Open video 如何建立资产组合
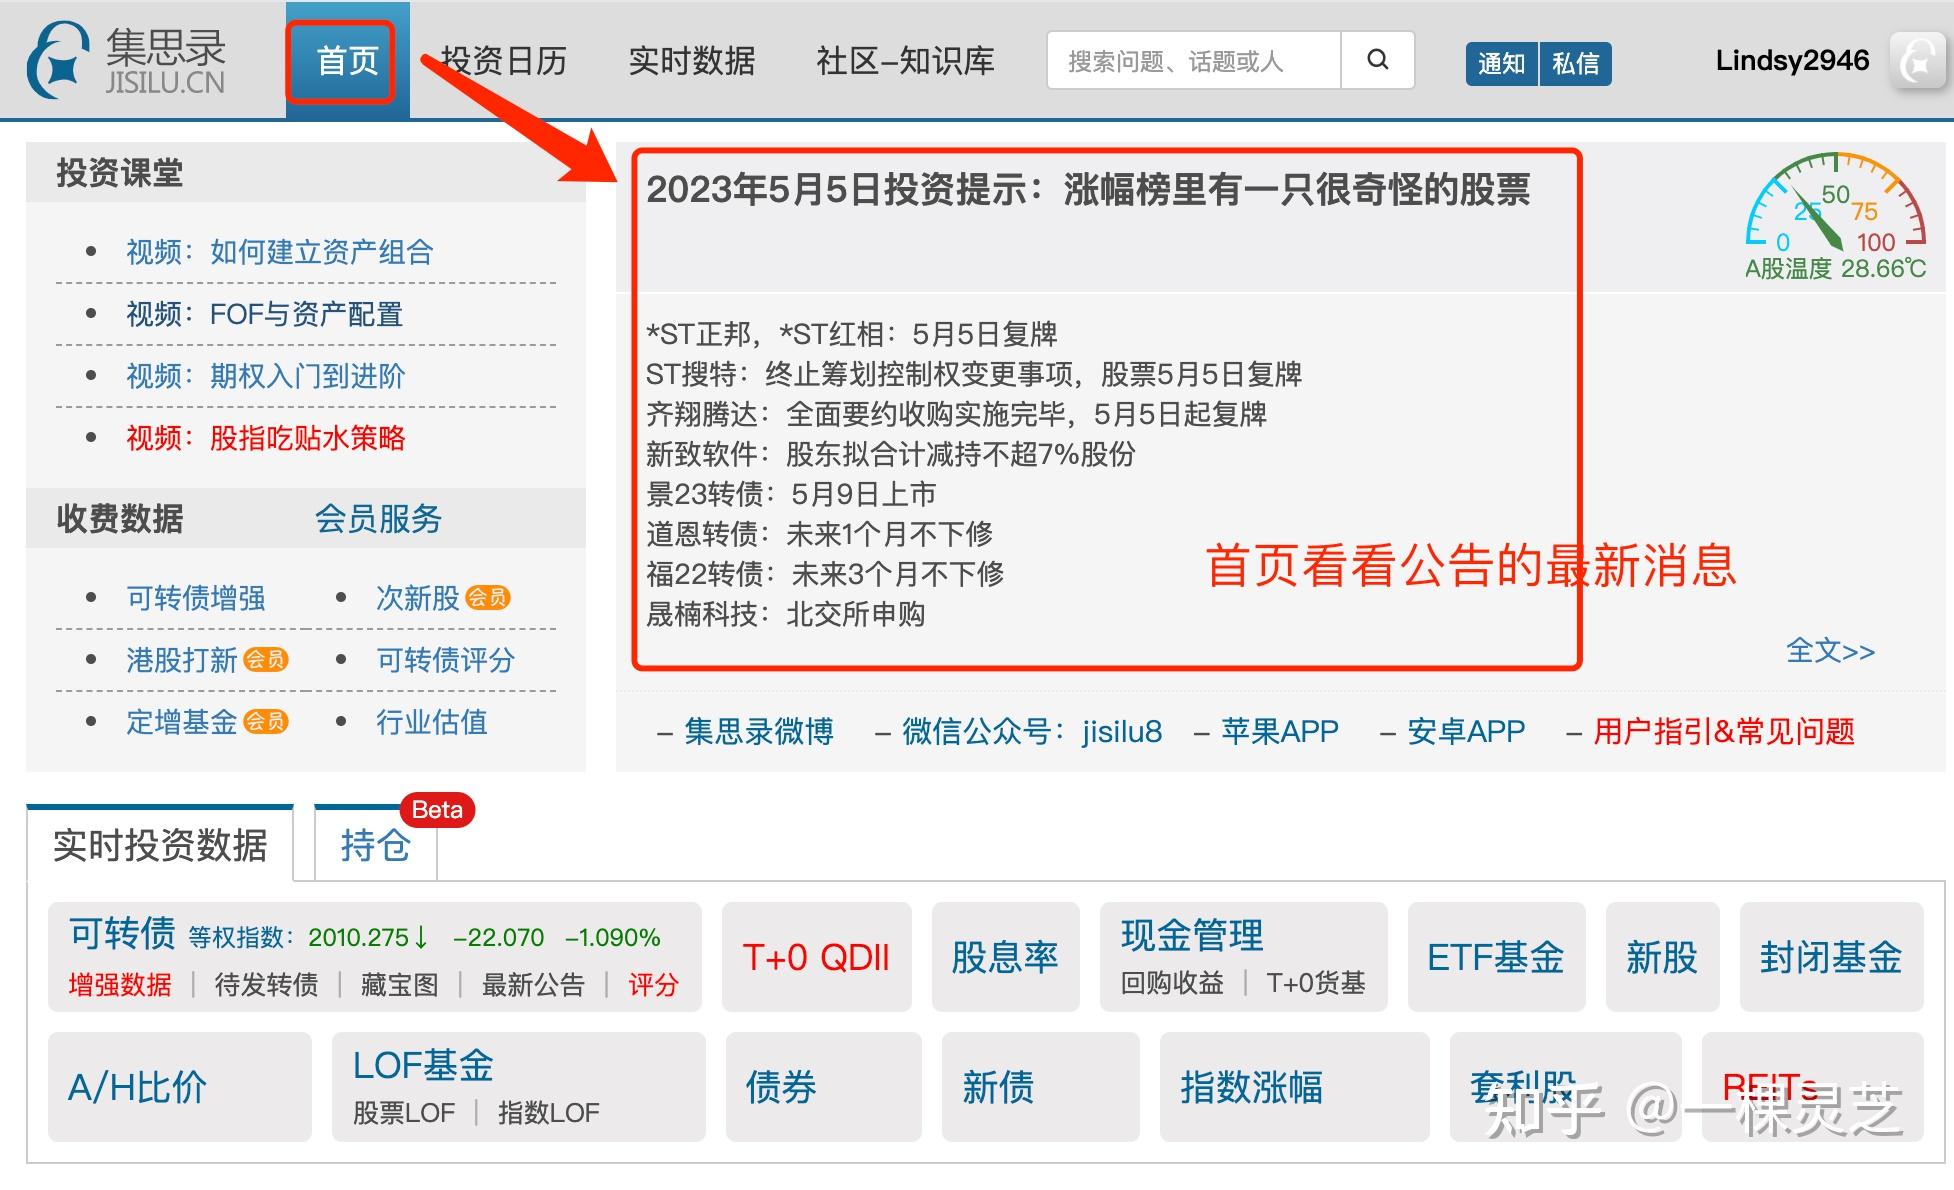Screen dimensions: 1954x1190 point(279,252)
